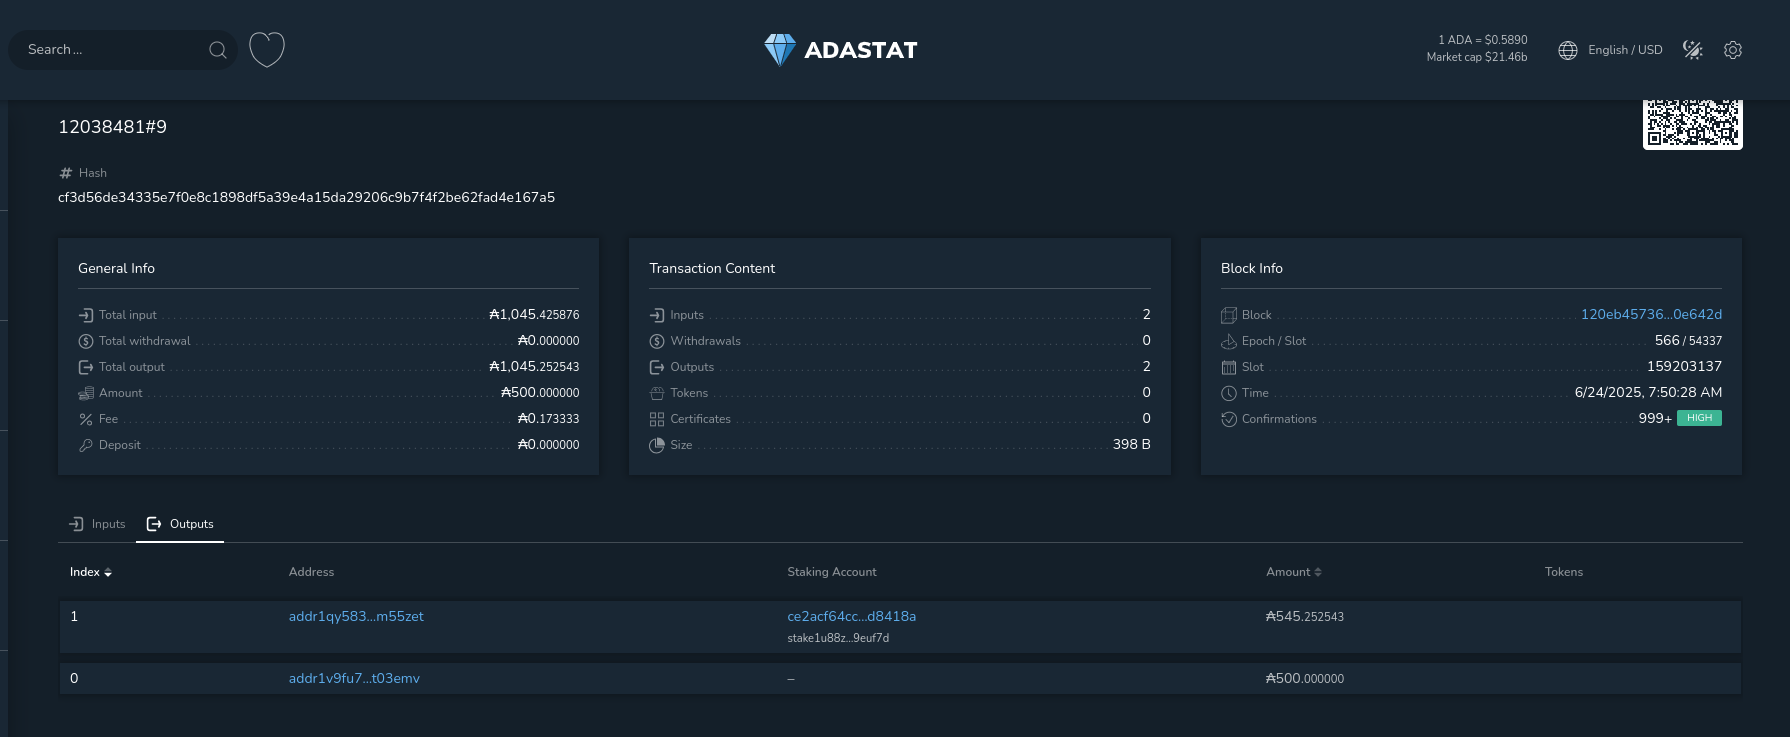1790x737 pixels.
Task: Click the hash symbol icon beside Hash
Action: pos(66,173)
